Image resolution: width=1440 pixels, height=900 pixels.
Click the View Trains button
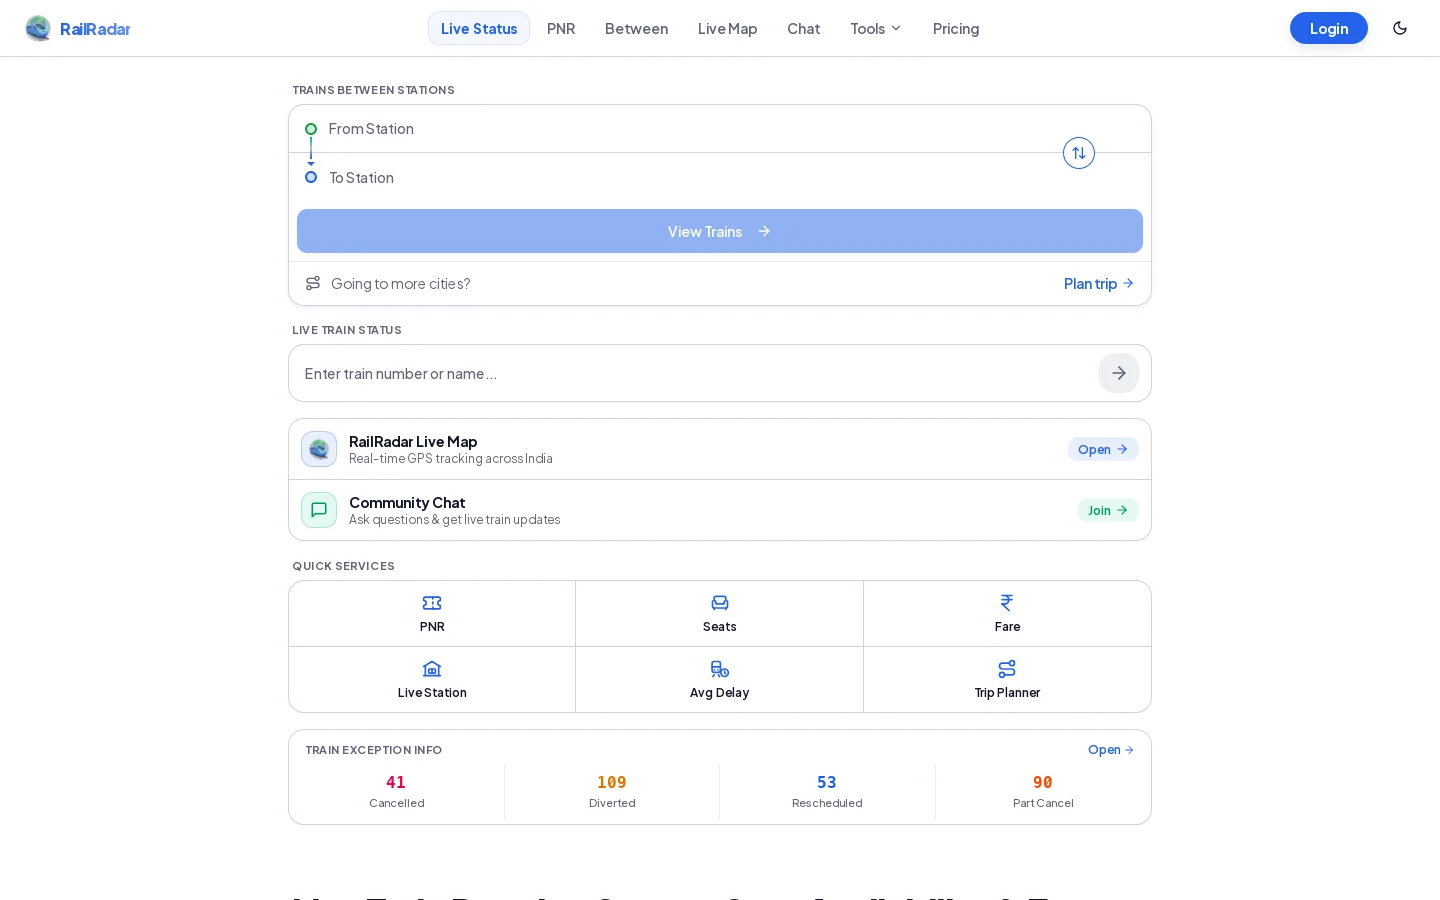(x=720, y=231)
